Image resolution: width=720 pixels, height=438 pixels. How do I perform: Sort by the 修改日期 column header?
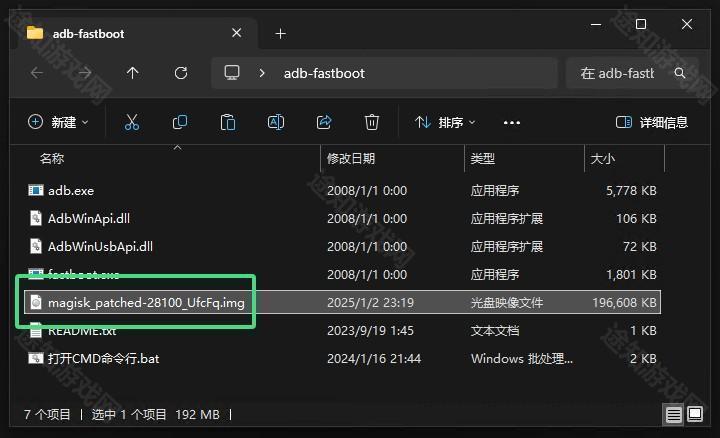point(351,159)
